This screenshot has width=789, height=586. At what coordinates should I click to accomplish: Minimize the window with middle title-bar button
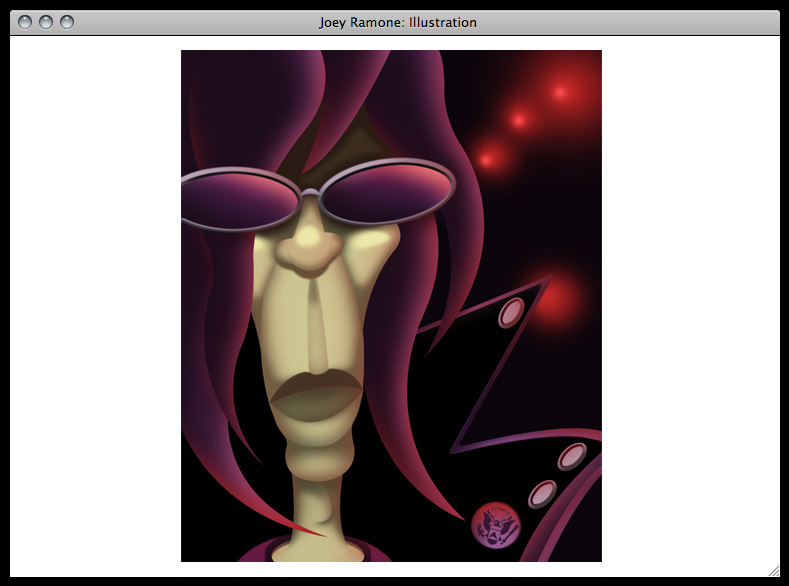(x=46, y=22)
